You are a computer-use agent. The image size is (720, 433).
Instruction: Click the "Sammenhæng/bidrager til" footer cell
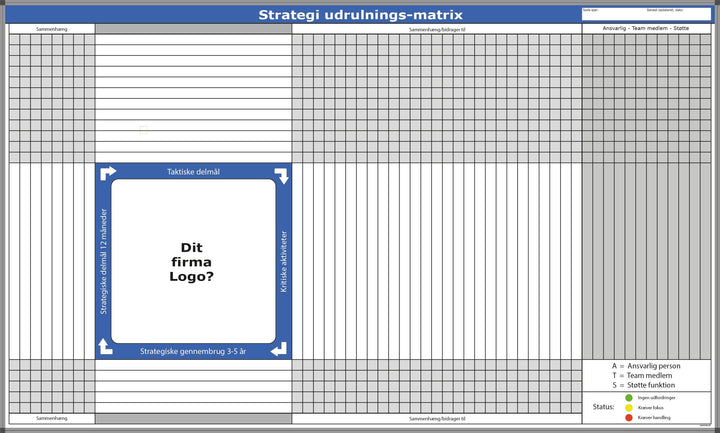(437, 418)
